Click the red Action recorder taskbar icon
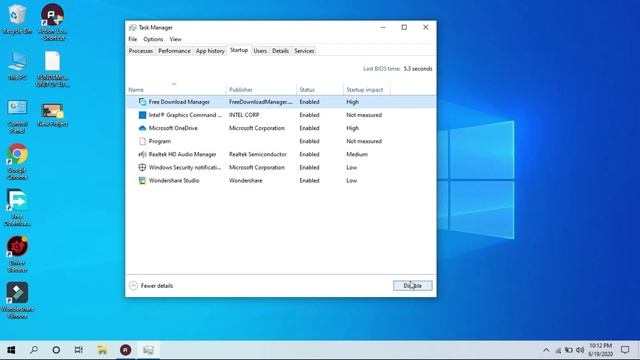 pos(125,350)
